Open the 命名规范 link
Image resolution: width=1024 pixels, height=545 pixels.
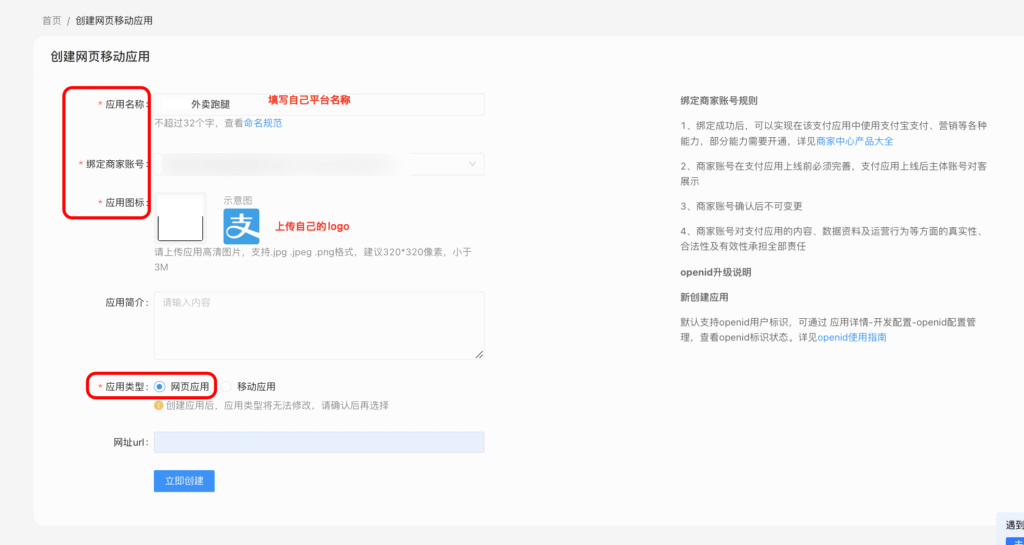click(263, 123)
